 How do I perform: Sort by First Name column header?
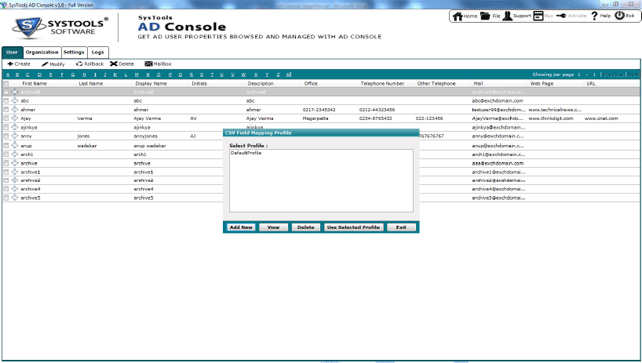click(x=34, y=83)
